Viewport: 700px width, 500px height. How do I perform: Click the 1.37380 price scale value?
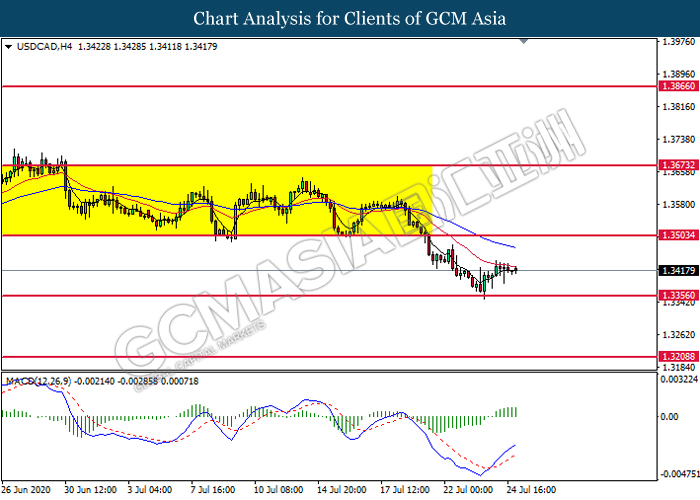[679, 140]
